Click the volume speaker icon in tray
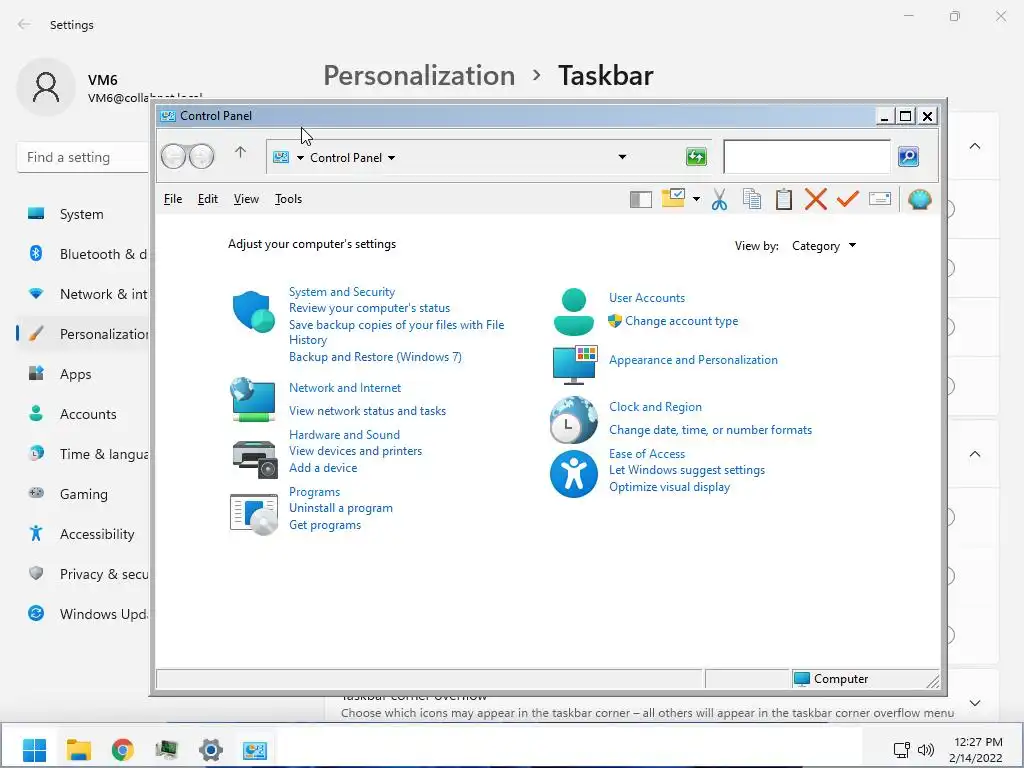1024x768 pixels. tap(925, 750)
